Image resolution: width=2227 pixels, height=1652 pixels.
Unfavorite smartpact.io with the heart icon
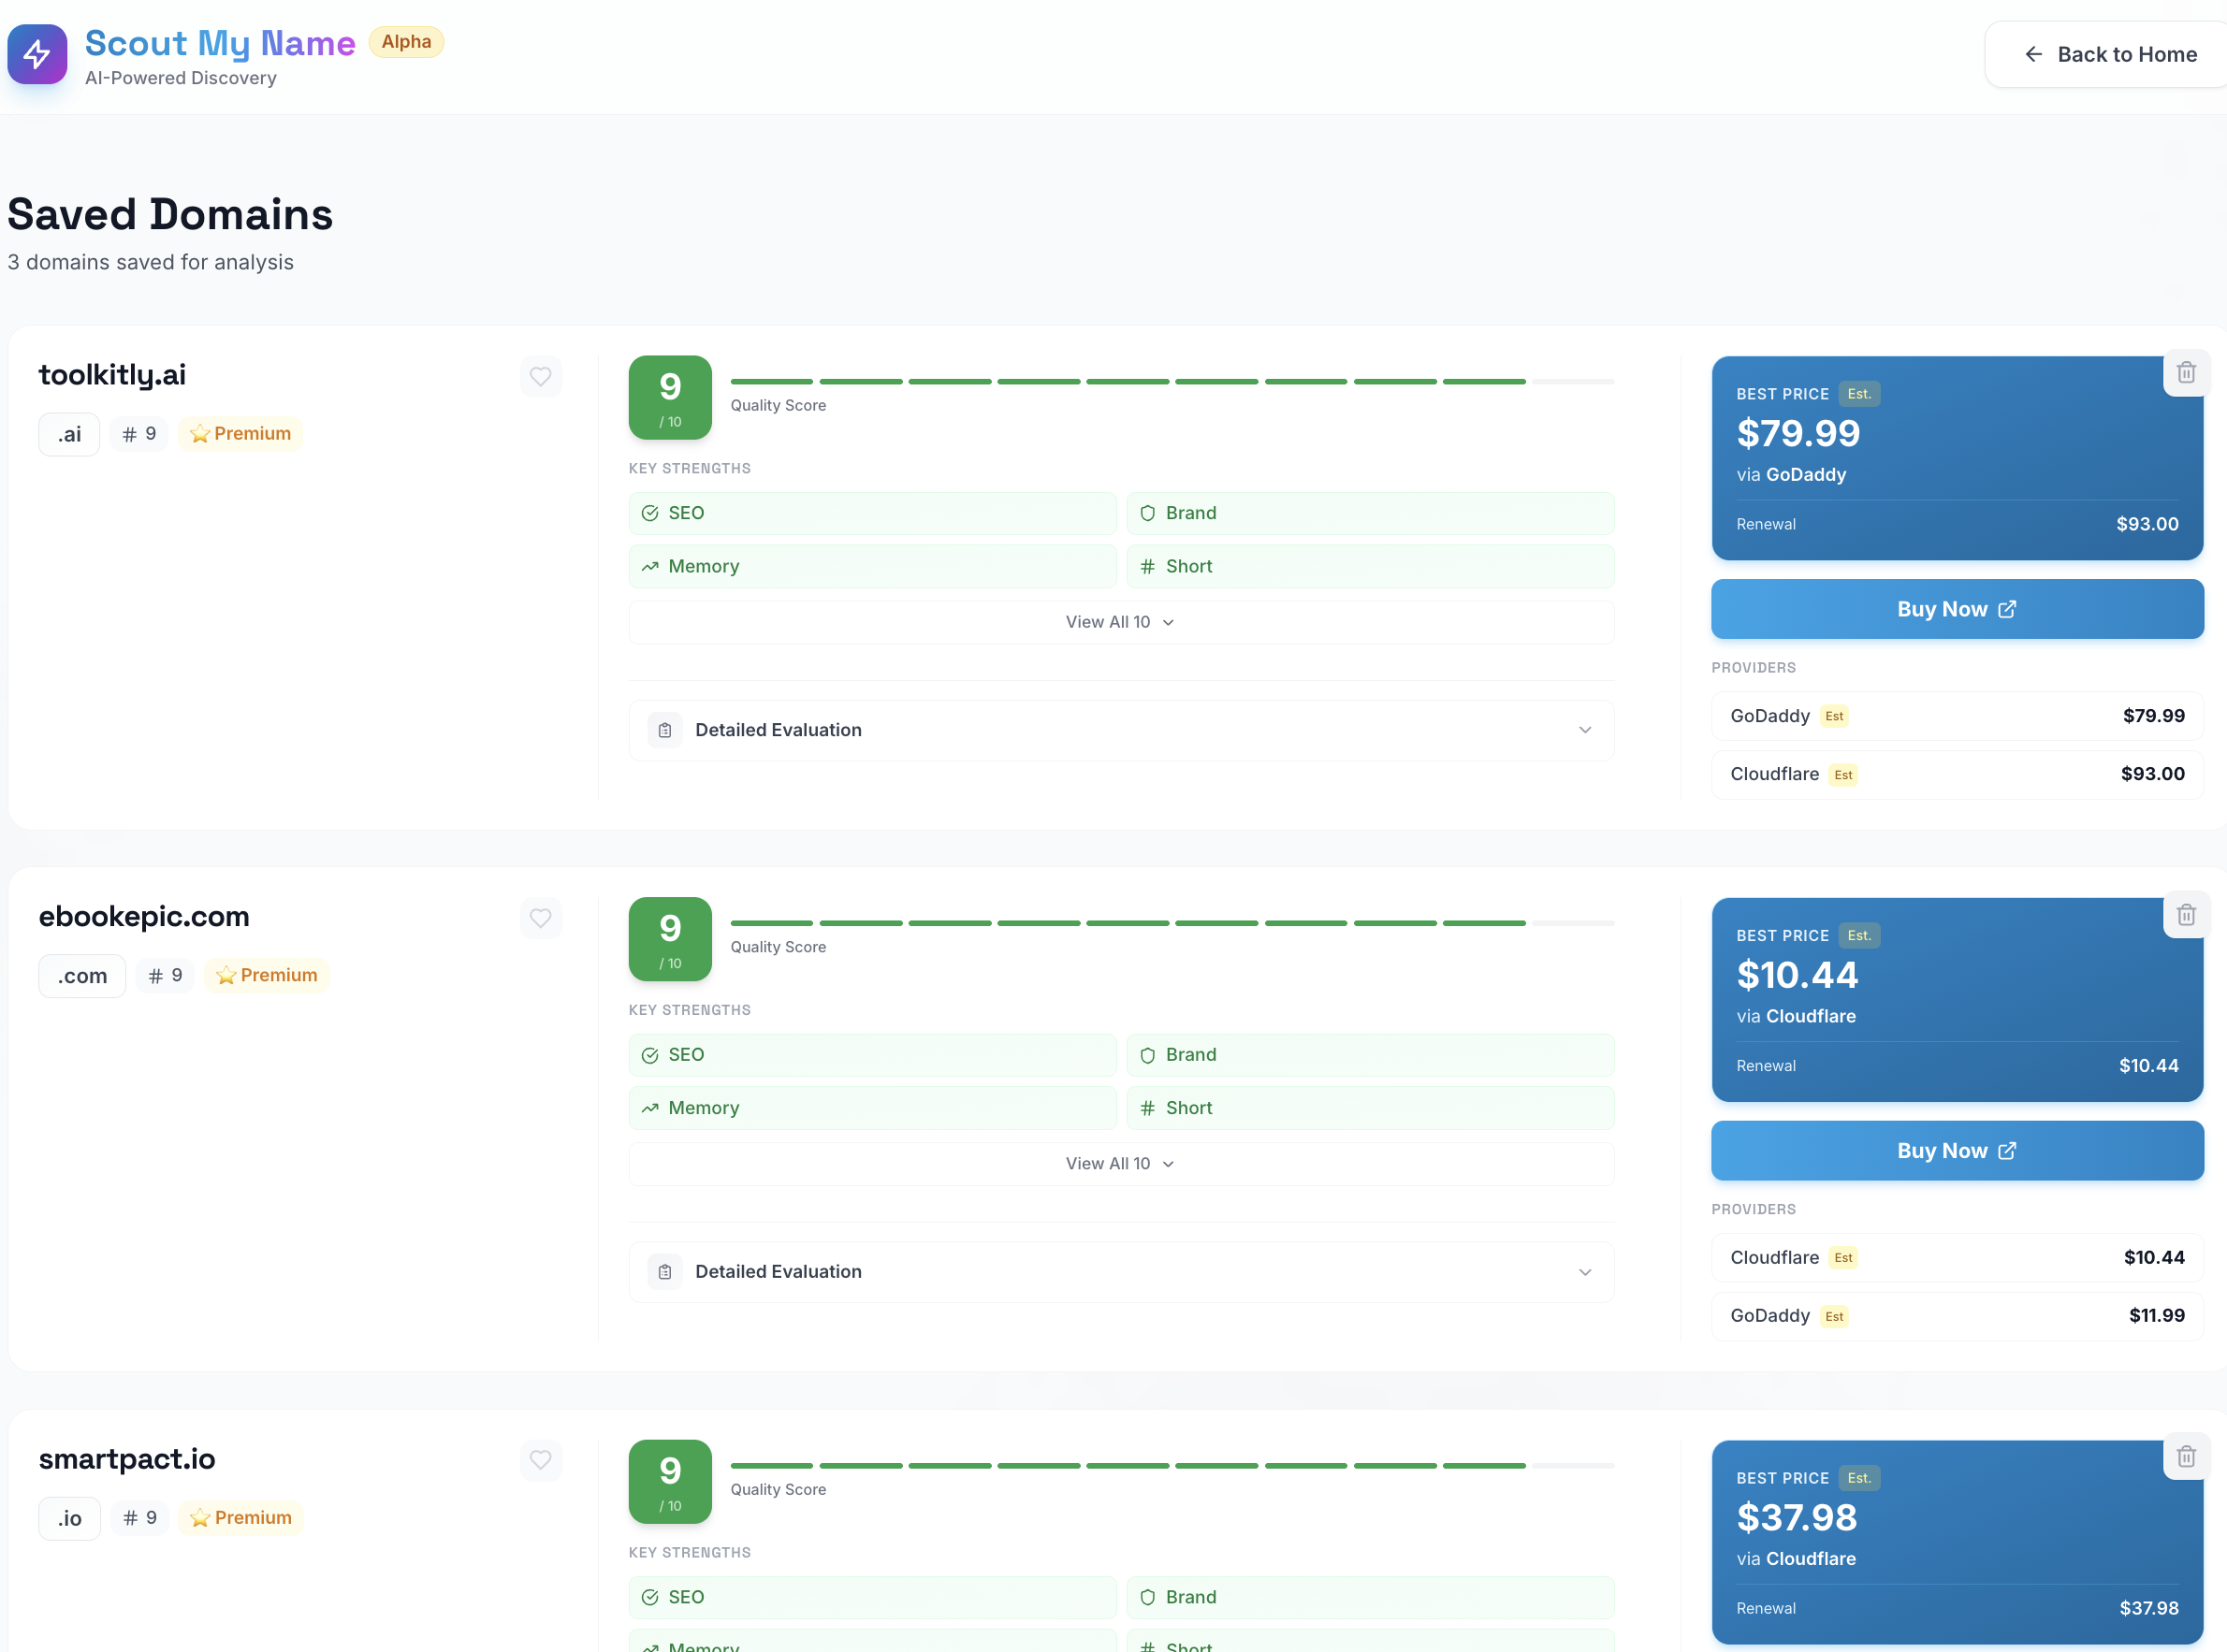coord(541,1460)
